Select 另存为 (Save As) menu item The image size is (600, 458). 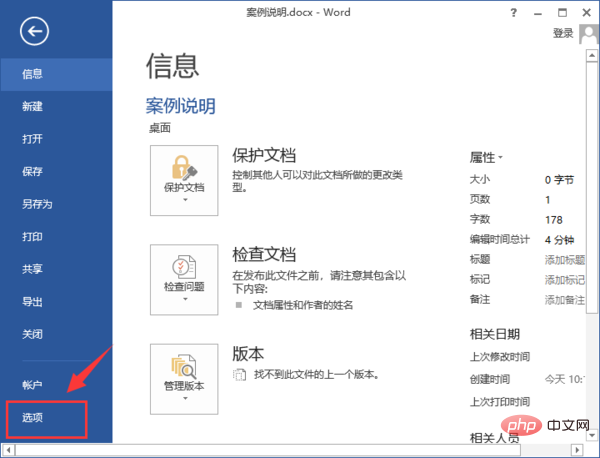[x=37, y=204]
